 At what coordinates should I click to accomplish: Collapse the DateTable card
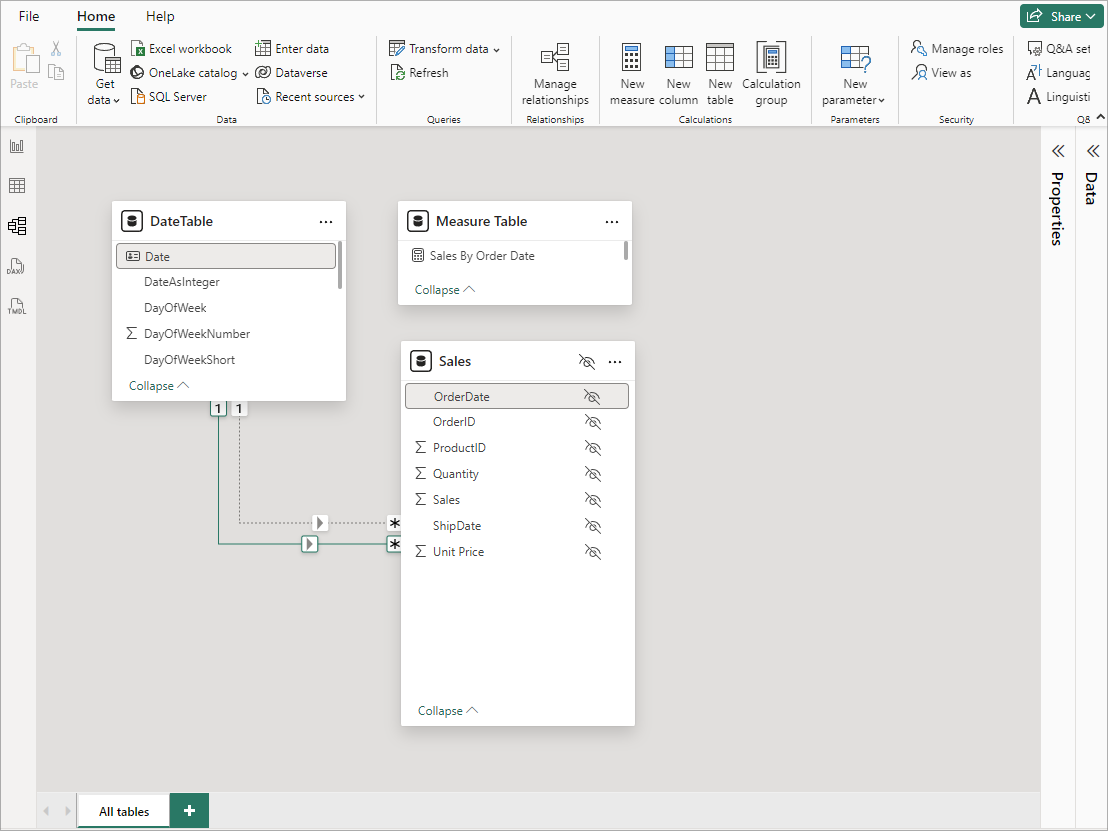pyautogui.click(x=158, y=386)
